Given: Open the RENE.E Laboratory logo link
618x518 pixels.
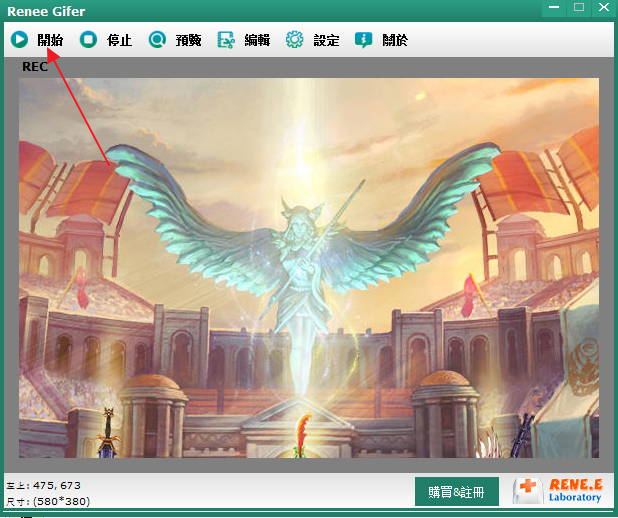Looking at the screenshot, I should pyautogui.click(x=558, y=491).
